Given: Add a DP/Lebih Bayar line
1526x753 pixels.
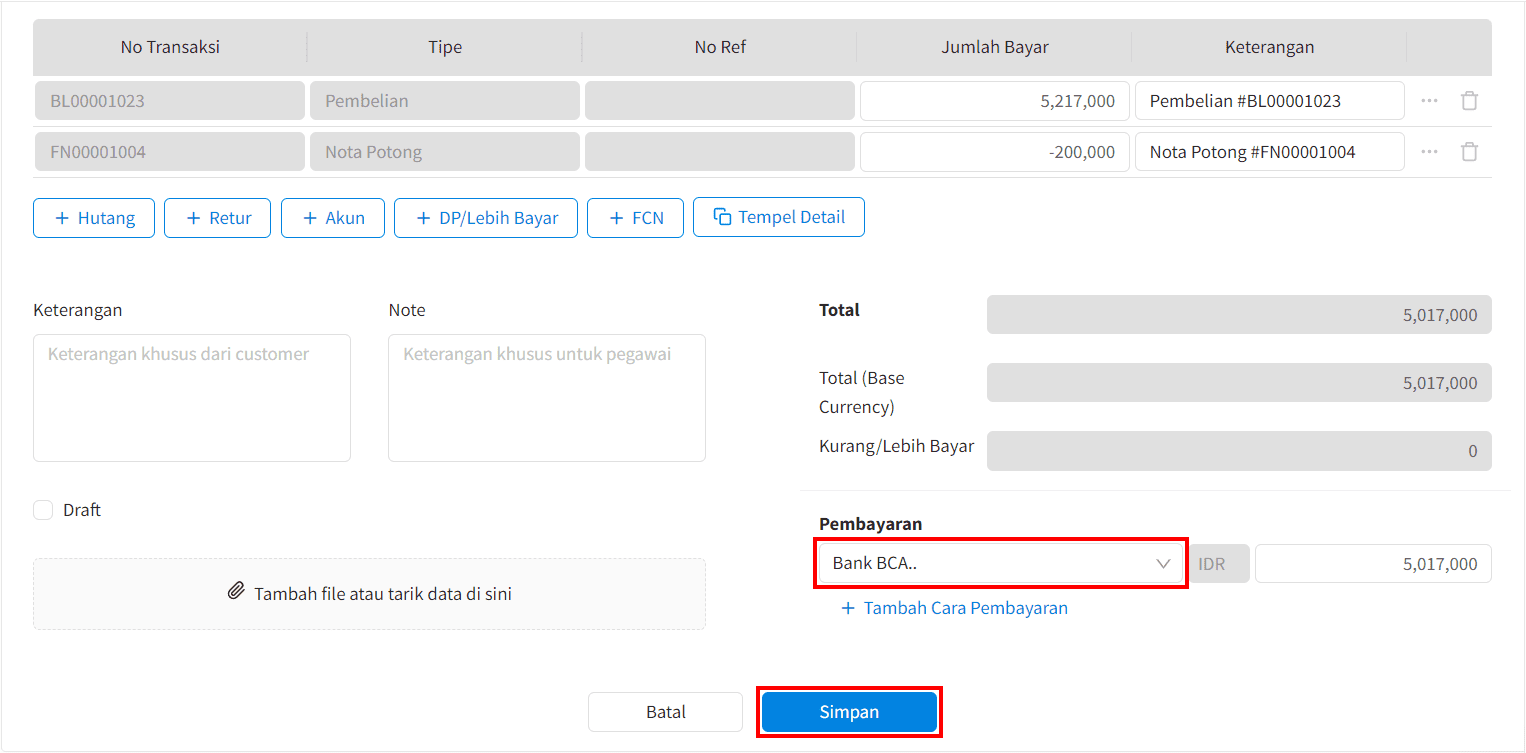Looking at the screenshot, I should (486, 218).
